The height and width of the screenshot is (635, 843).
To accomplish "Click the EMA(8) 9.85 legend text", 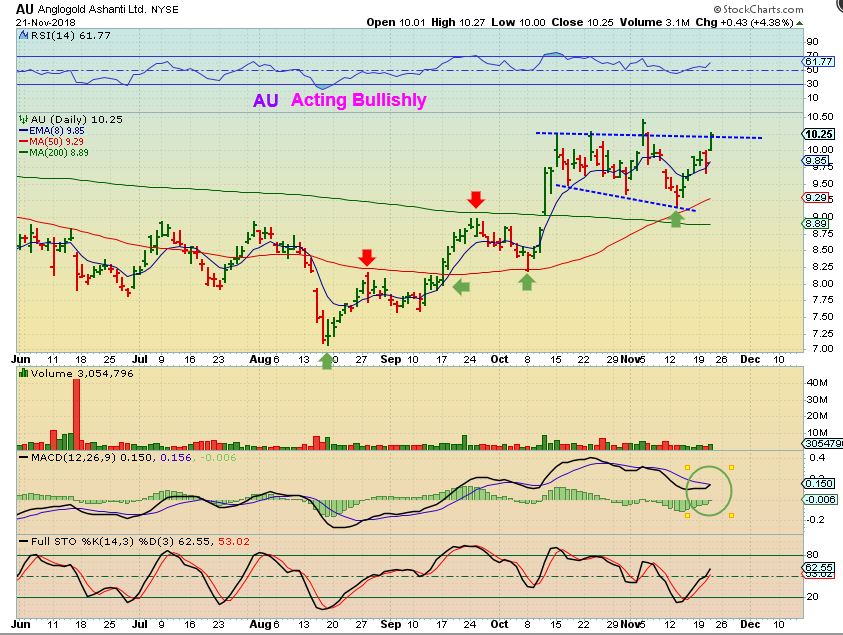I will coord(57,131).
